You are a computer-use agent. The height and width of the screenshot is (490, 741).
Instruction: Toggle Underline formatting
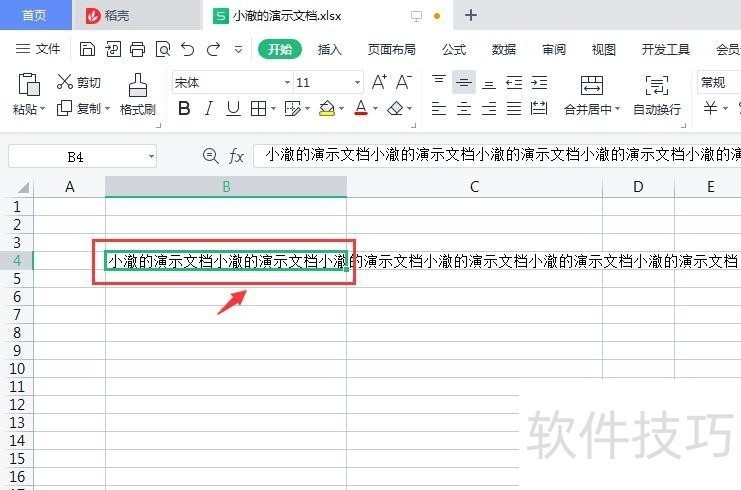[233, 109]
